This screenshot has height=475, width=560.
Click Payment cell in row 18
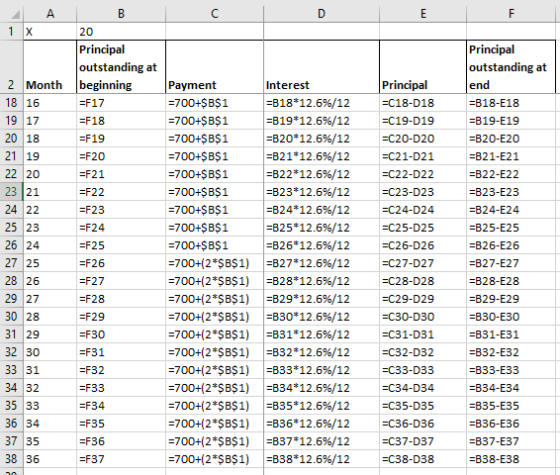[x=214, y=103]
